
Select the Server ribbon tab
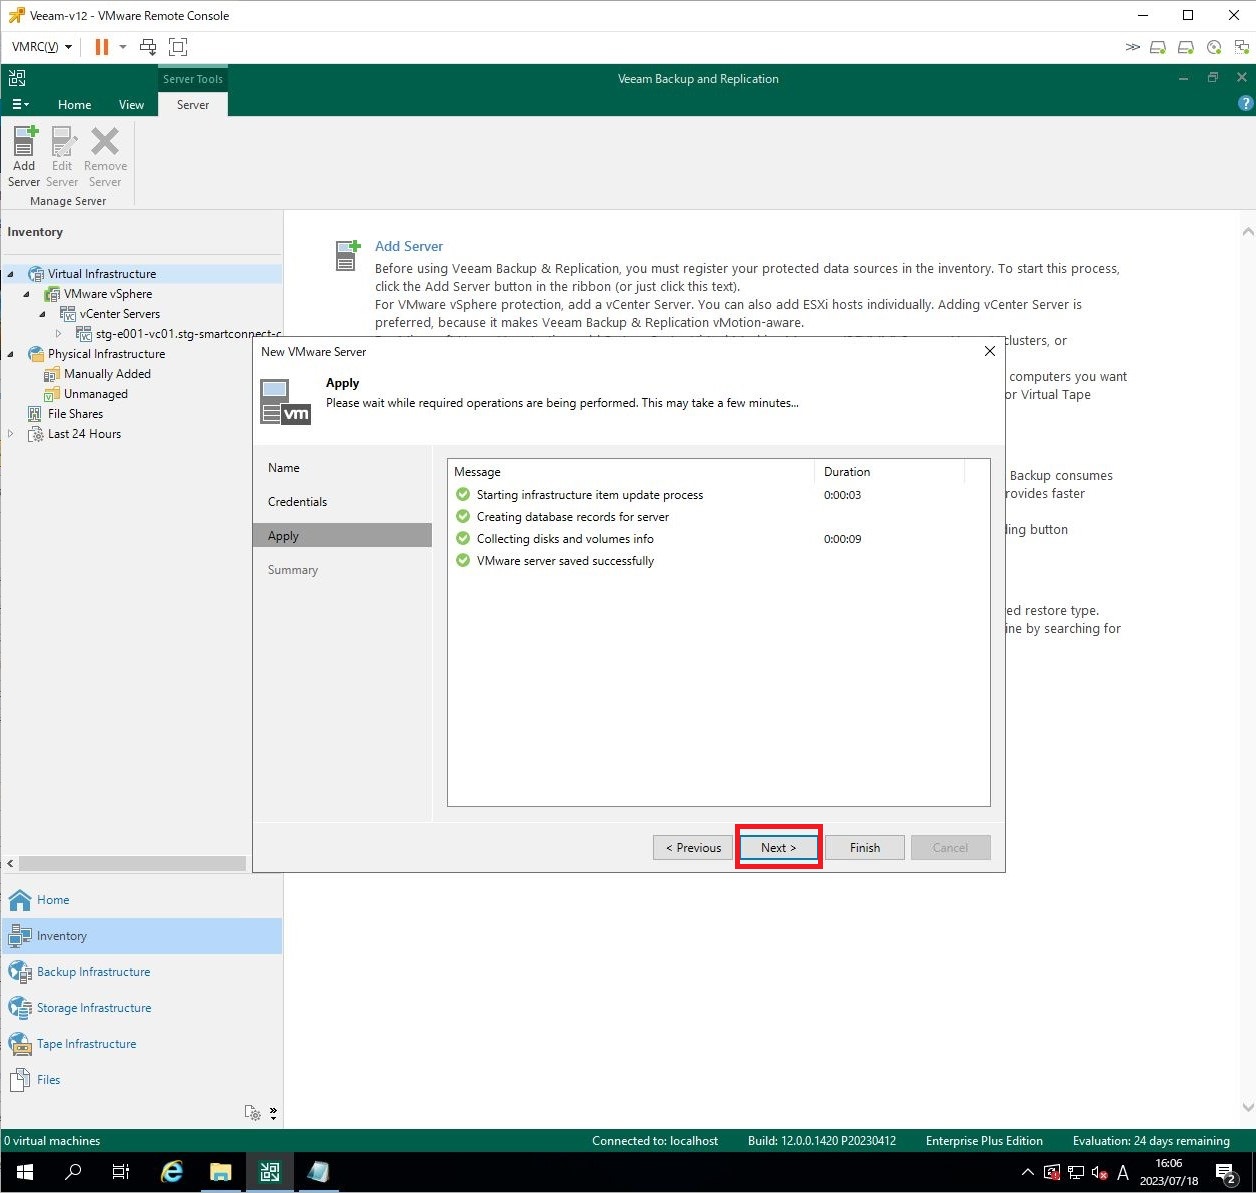pos(193,104)
